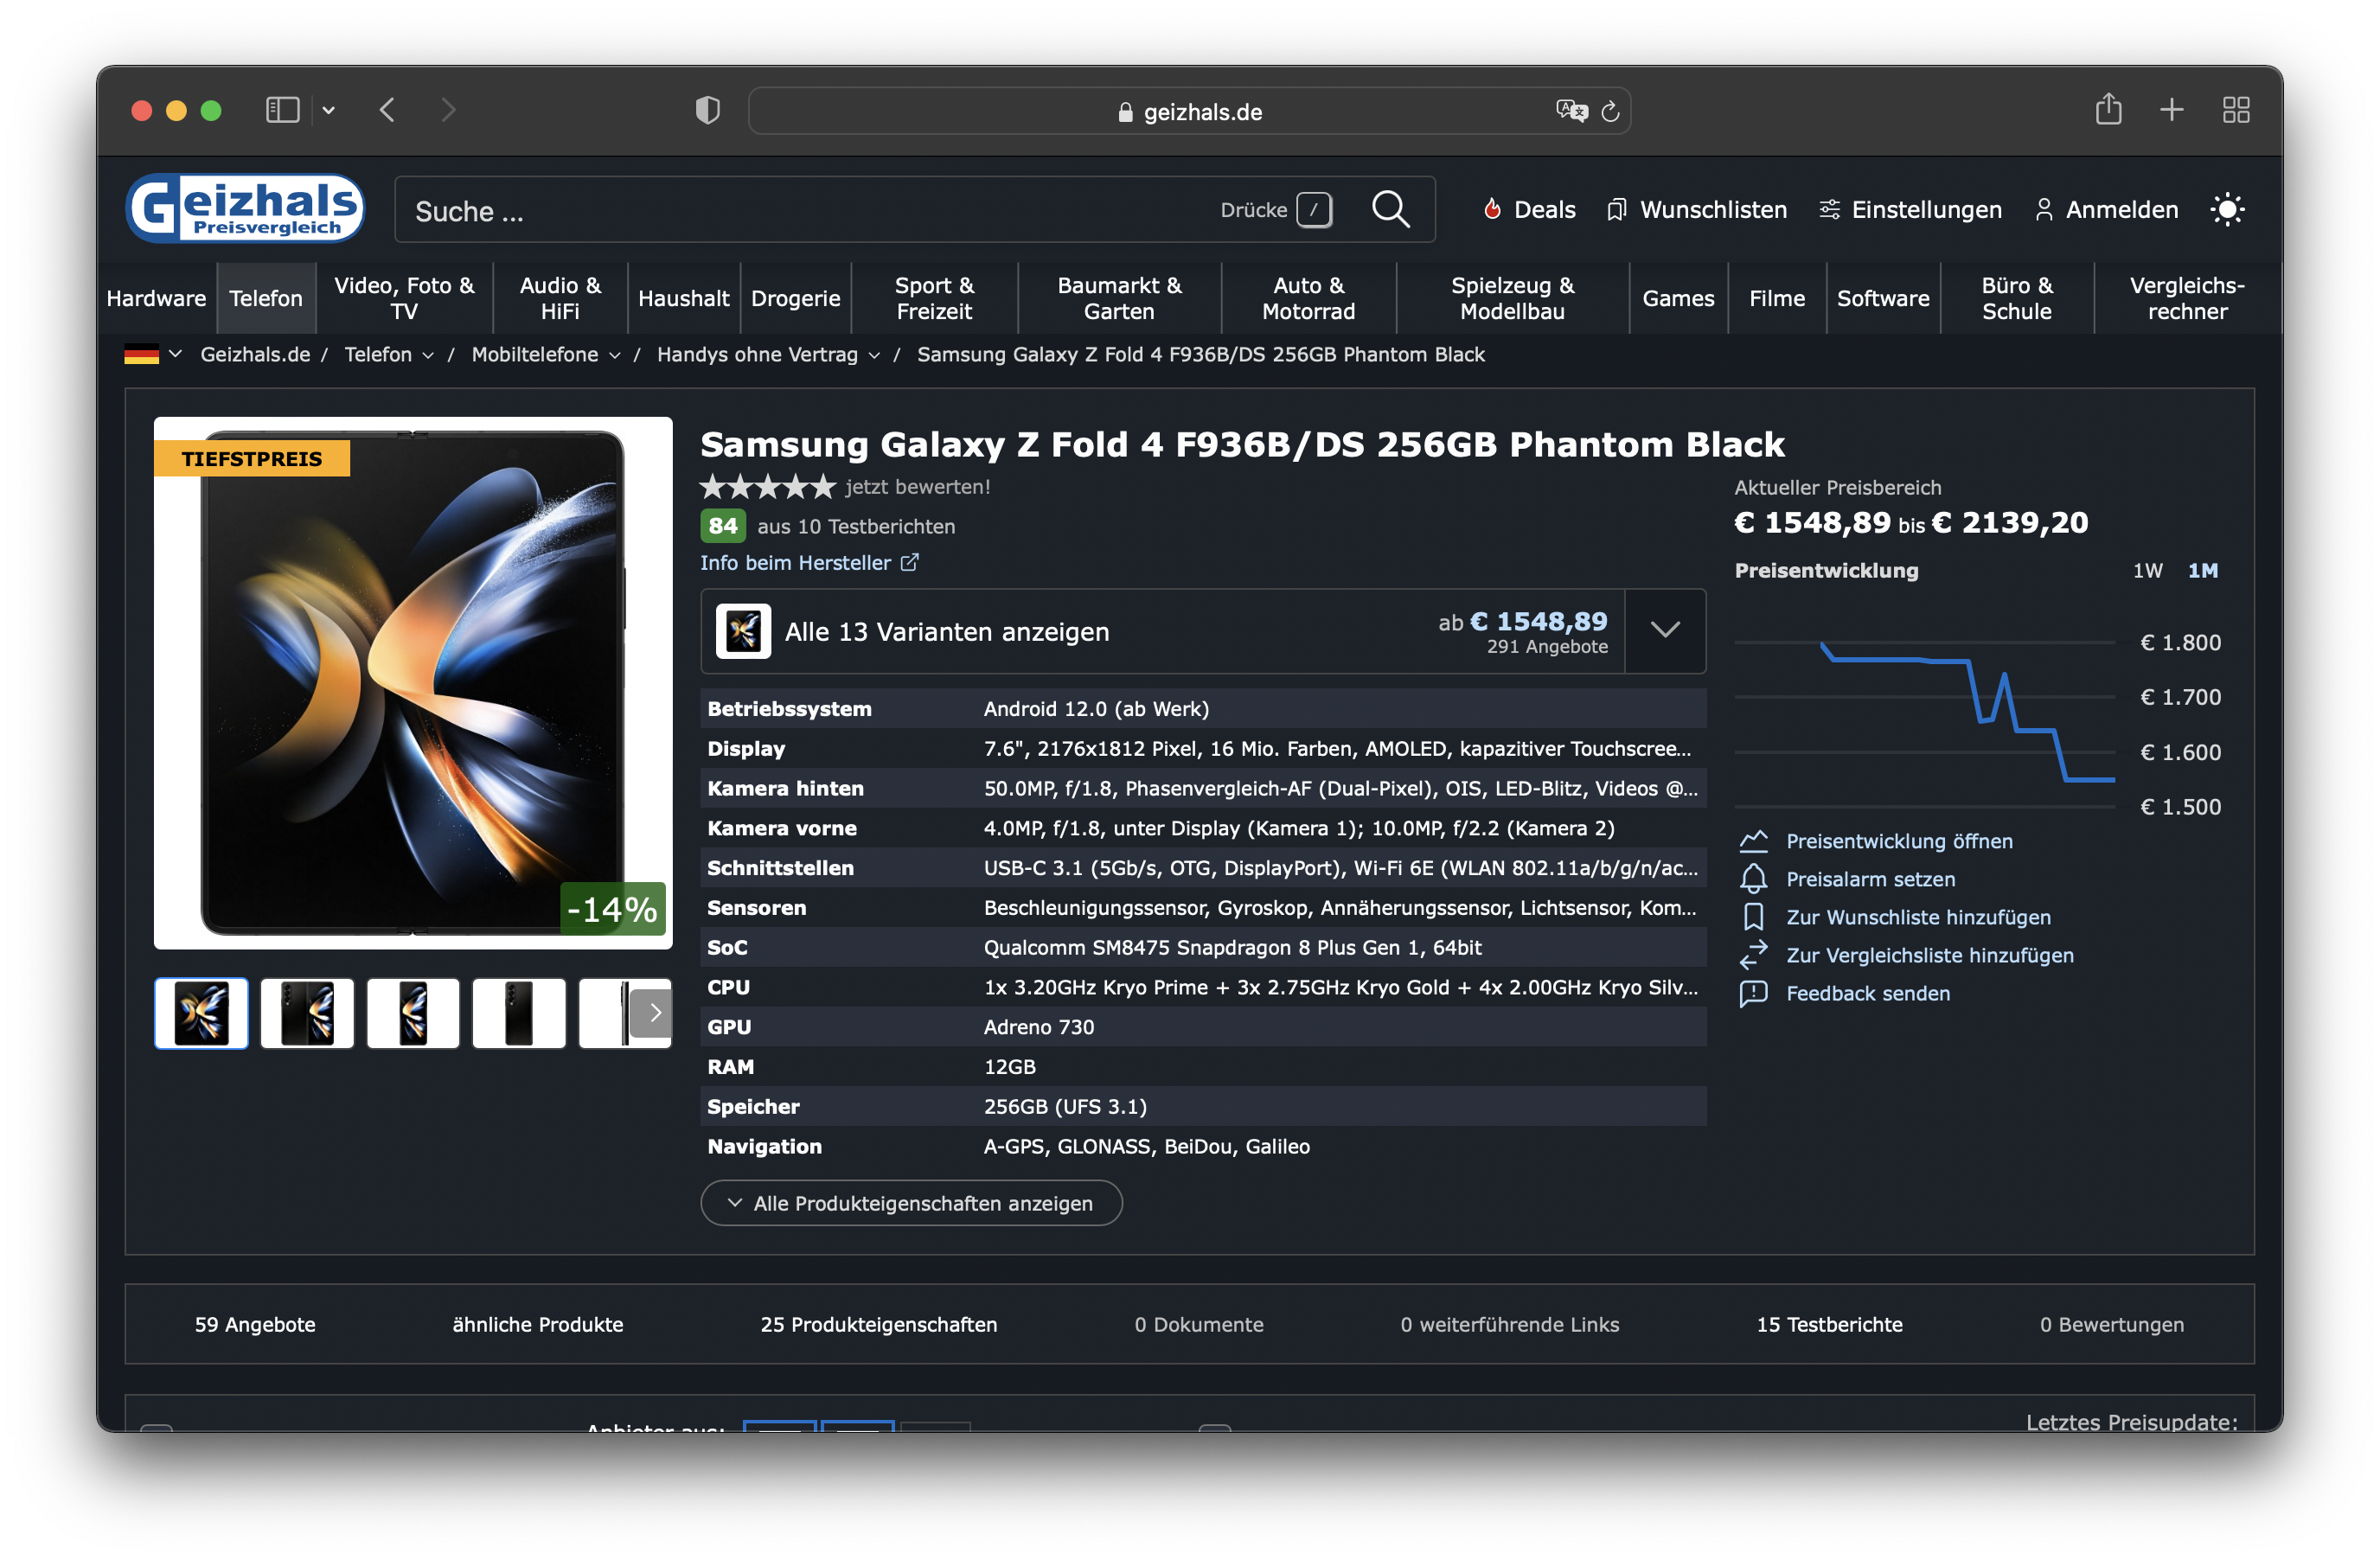Expand Alle Produkteigenschaften anzeigen

(911, 1203)
